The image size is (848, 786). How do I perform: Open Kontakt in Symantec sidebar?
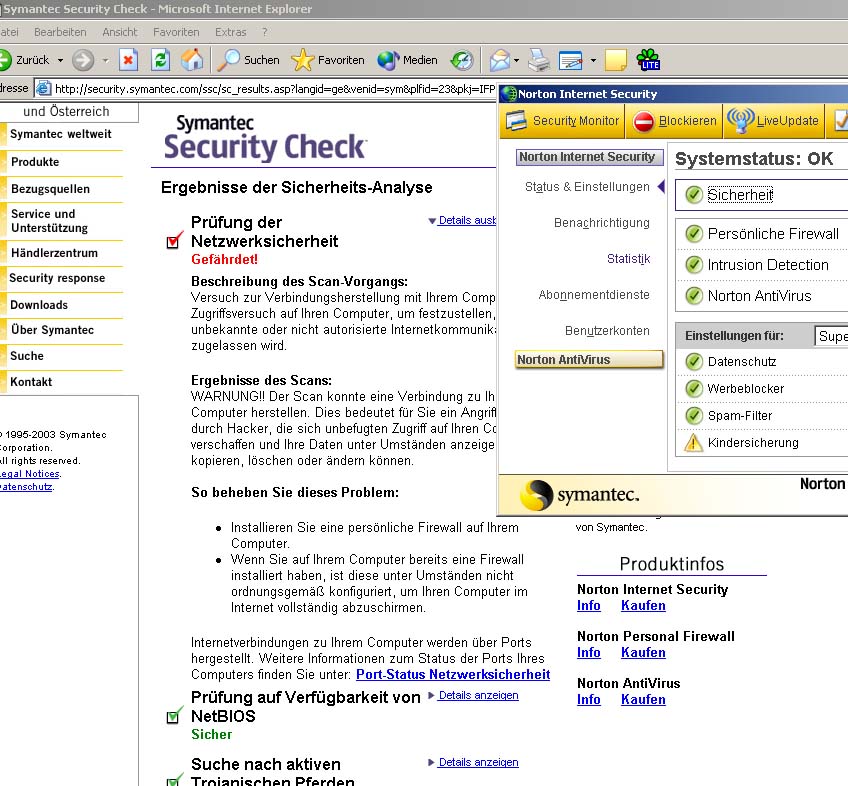click(31, 382)
